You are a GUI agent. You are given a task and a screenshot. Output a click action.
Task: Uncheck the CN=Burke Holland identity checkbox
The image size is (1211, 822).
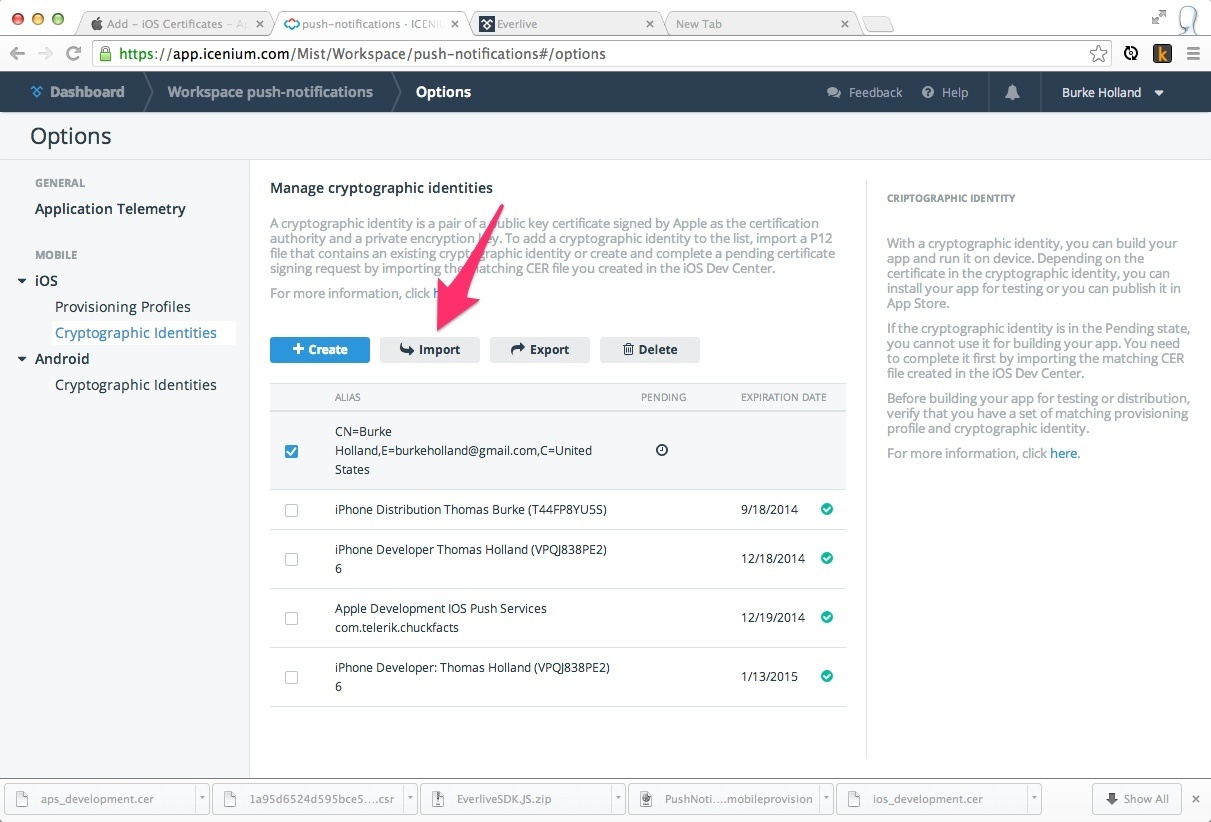click(x=291, y=451)
